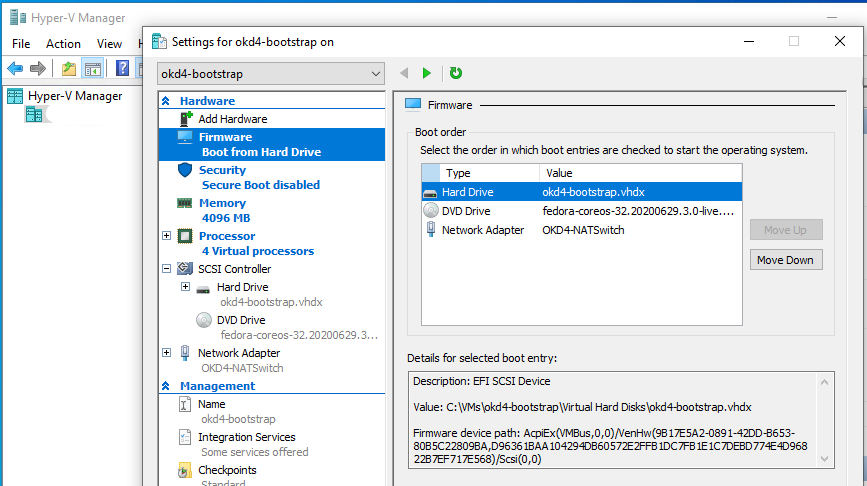
Task: Select the Add Hardware label
Action: (x=232, y=119)
